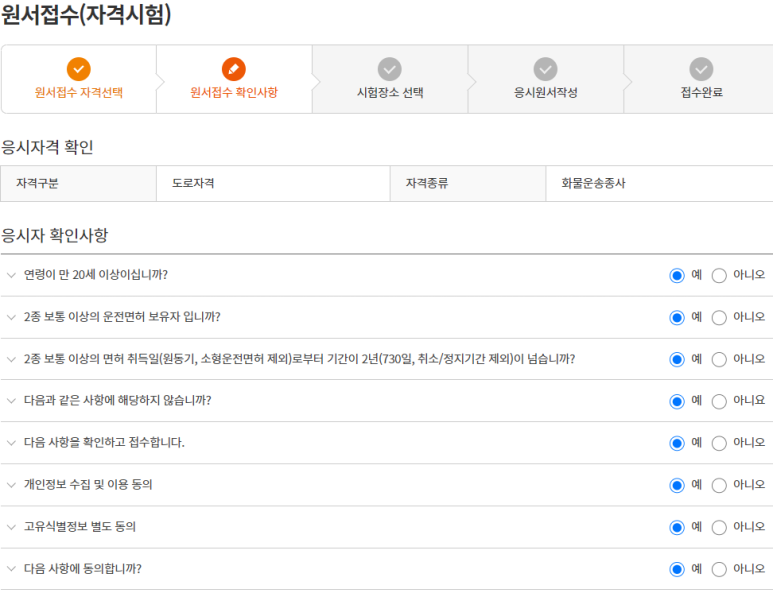Select 아니오 for 면허 취득일 2년 기간 question
Viewport: 773px width, 593px height.
[719, 359]
